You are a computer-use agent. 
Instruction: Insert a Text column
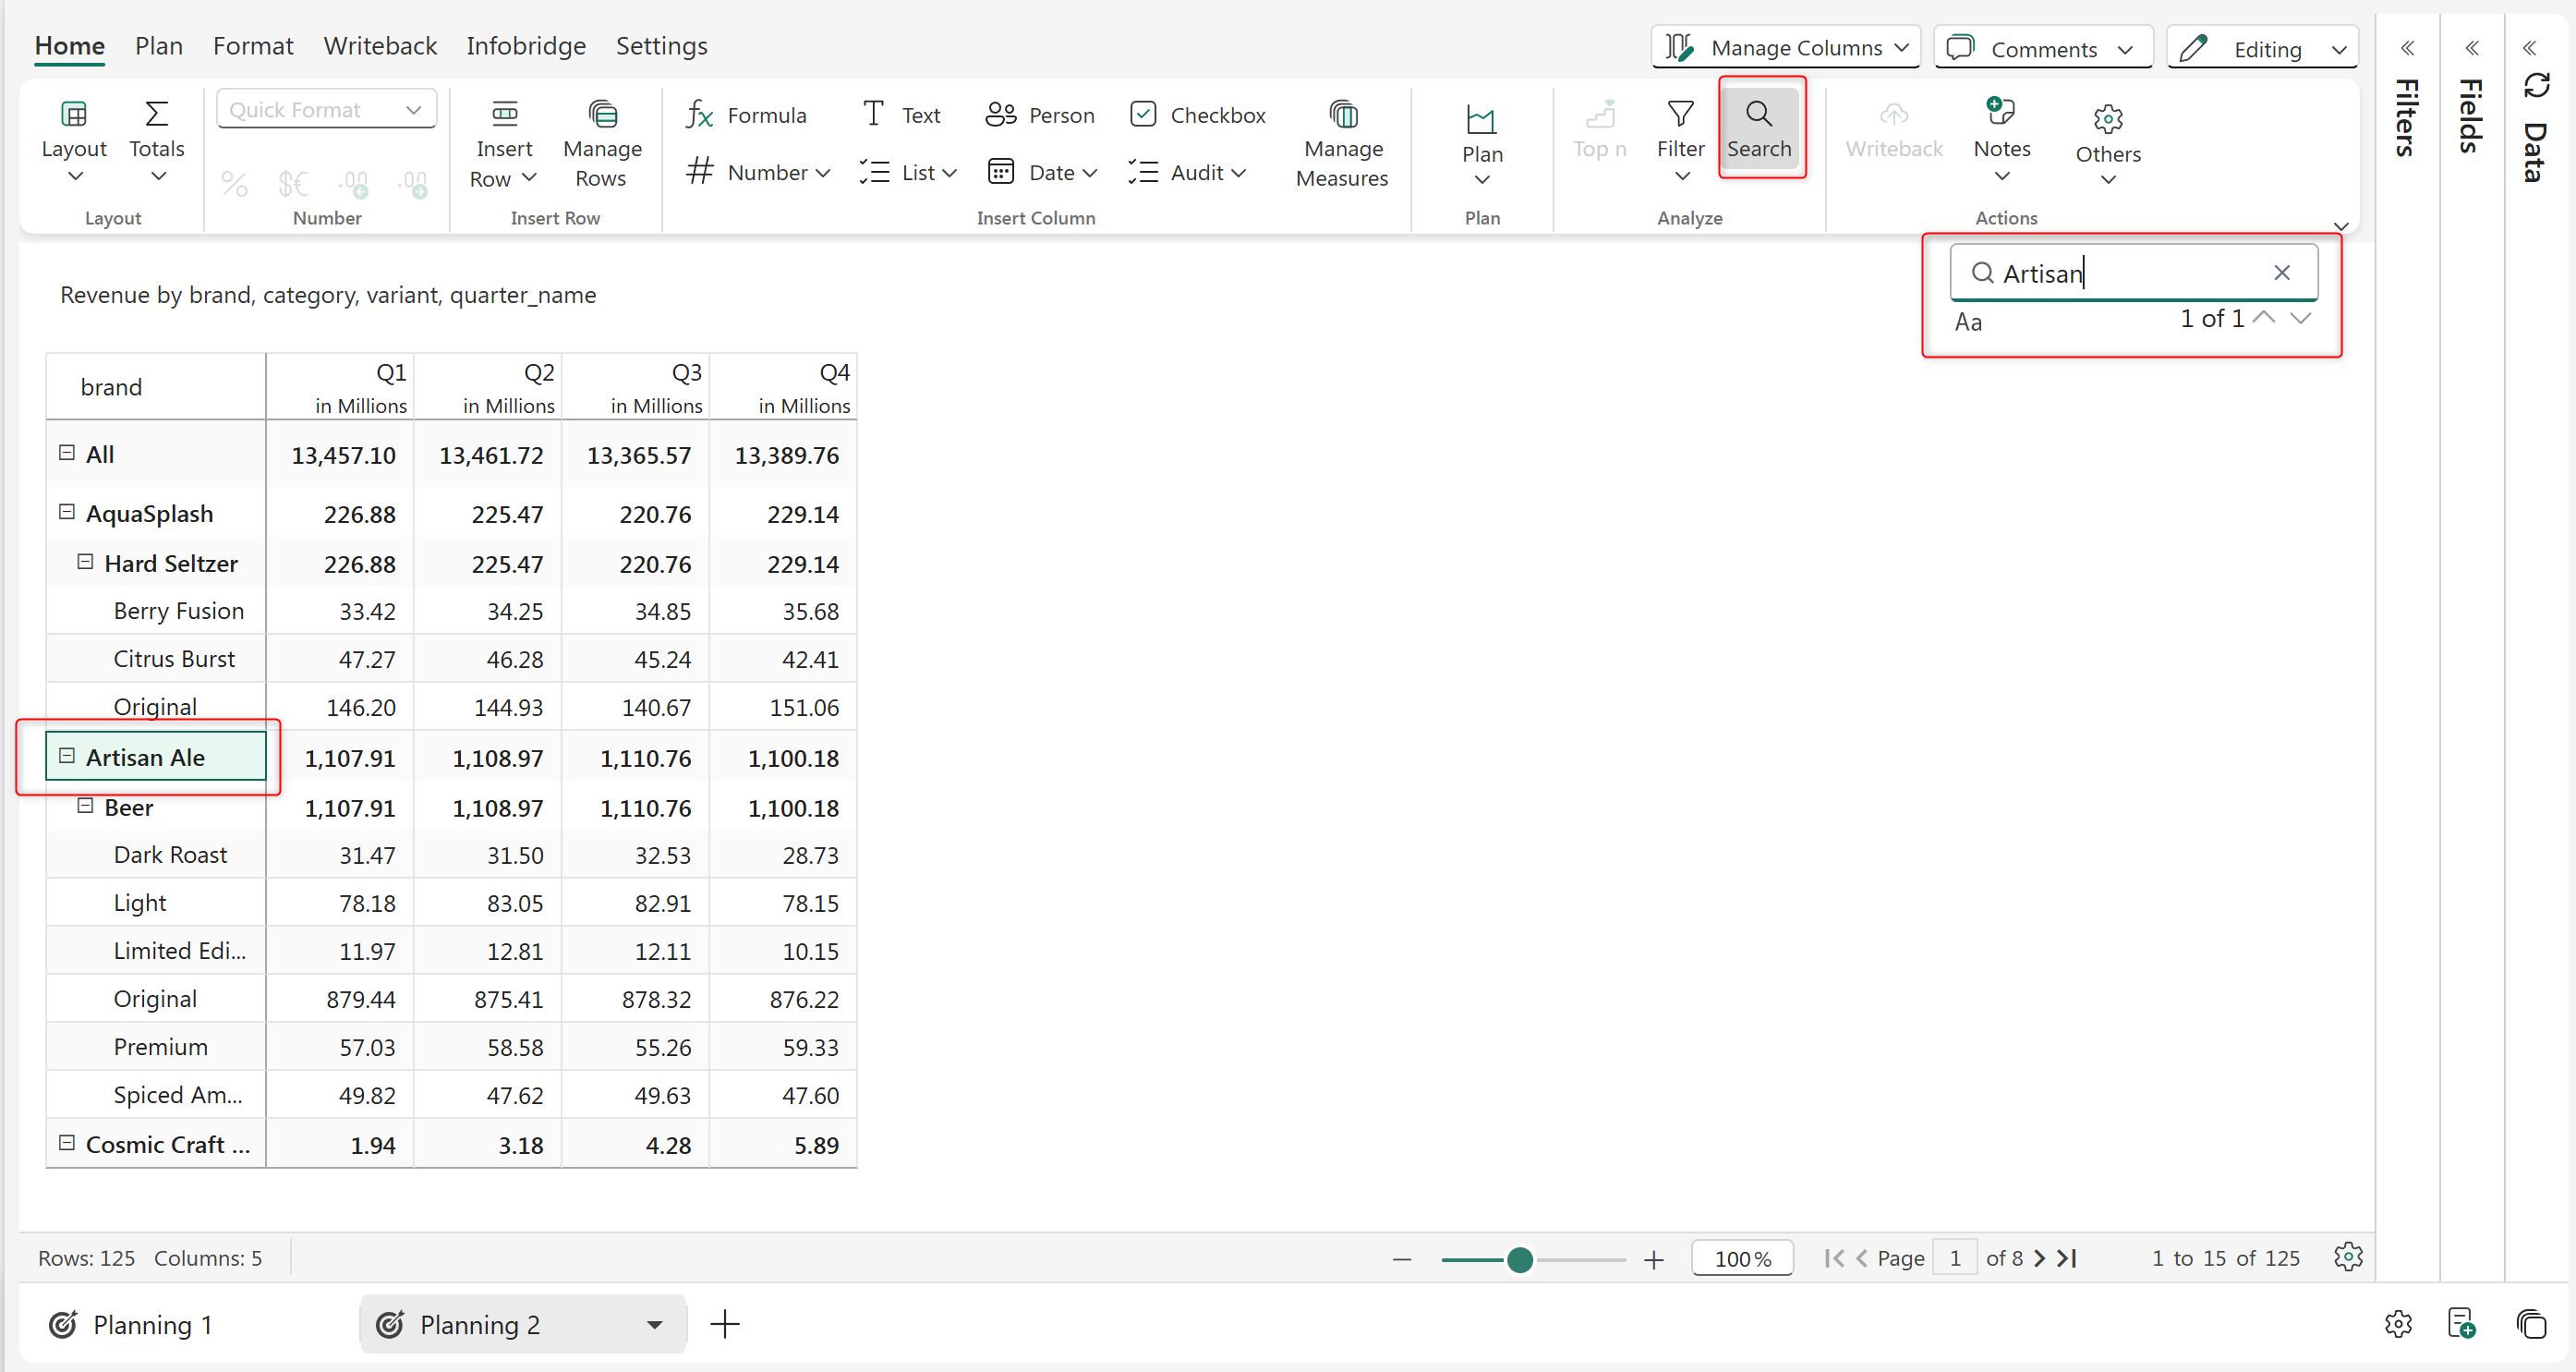[900, 115]
